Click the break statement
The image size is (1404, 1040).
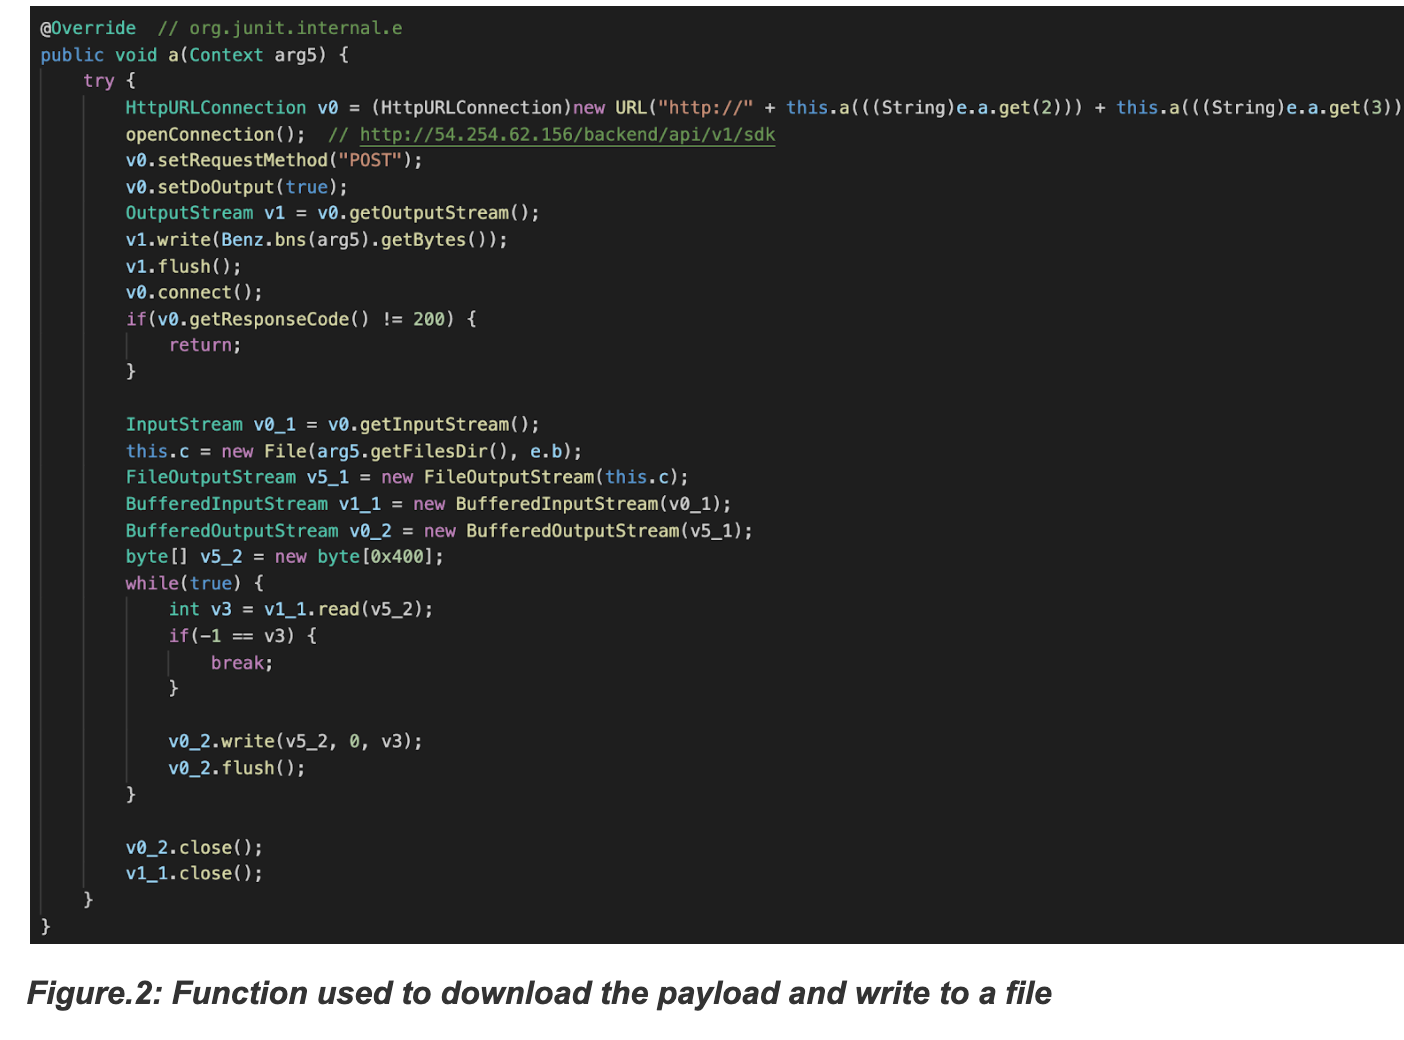242,663
